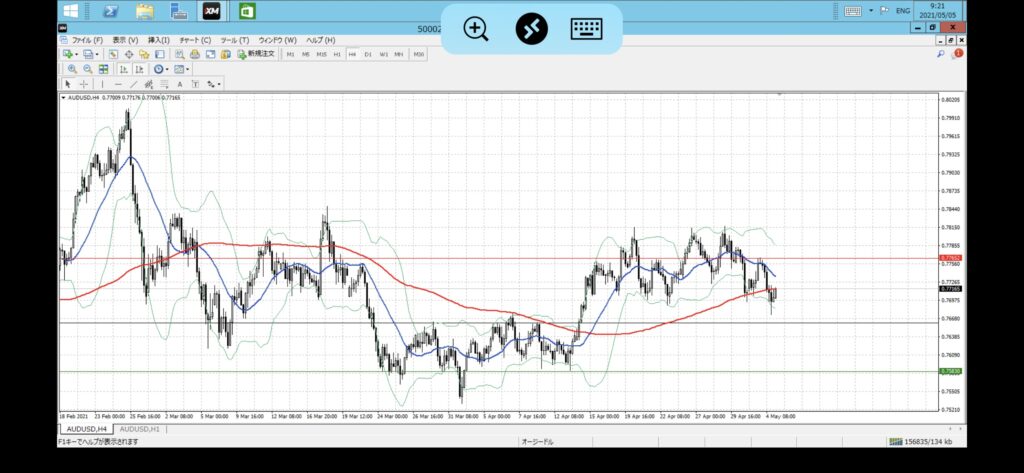
Task: Select the Fibonacci Retracement tool
Action: pos(165,84)
